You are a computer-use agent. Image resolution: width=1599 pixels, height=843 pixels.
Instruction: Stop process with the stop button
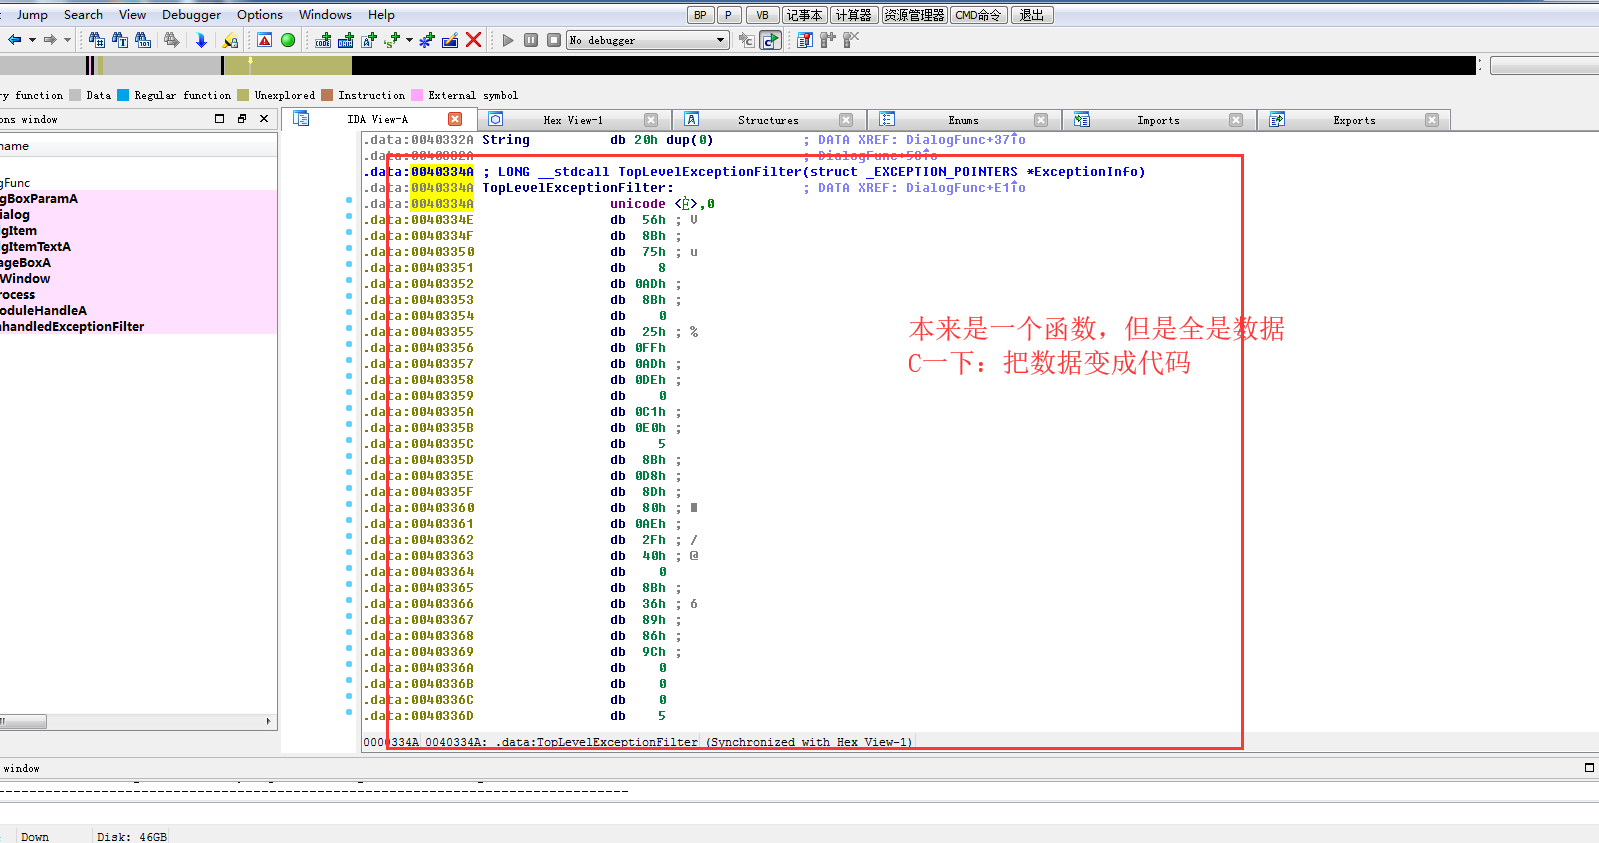554,40
